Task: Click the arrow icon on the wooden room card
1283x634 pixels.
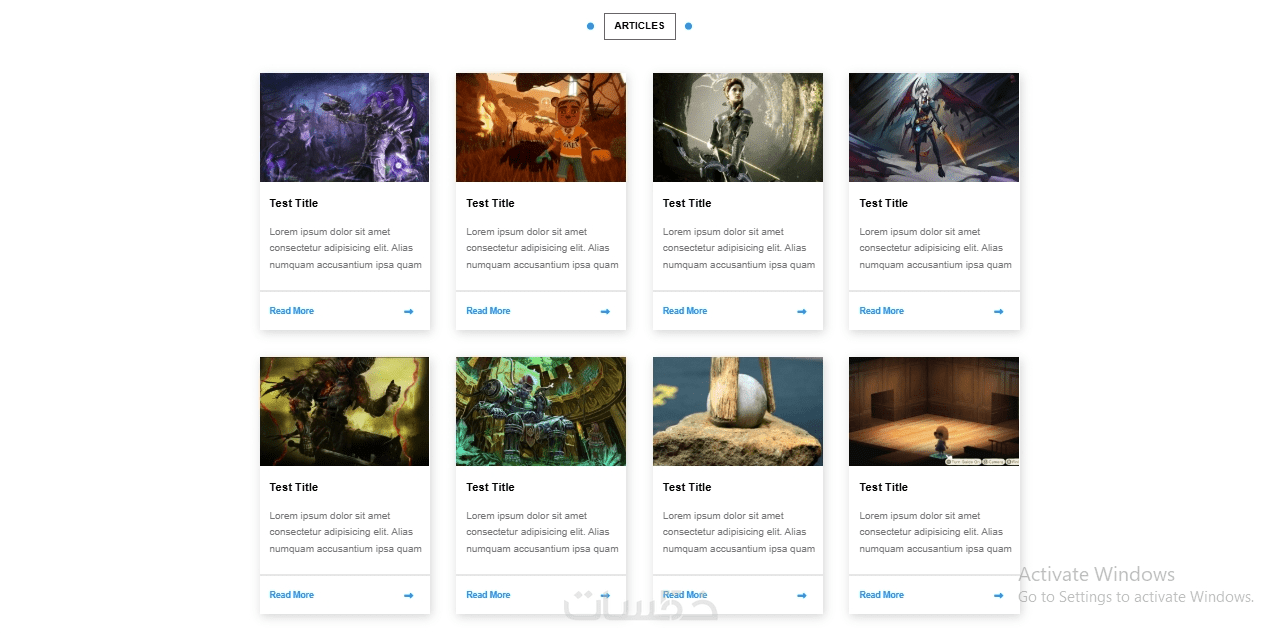Action: [x=998, y=595]
